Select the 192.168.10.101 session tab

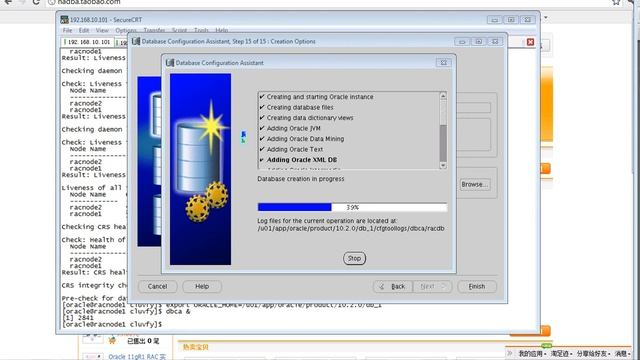click(88, 42)
